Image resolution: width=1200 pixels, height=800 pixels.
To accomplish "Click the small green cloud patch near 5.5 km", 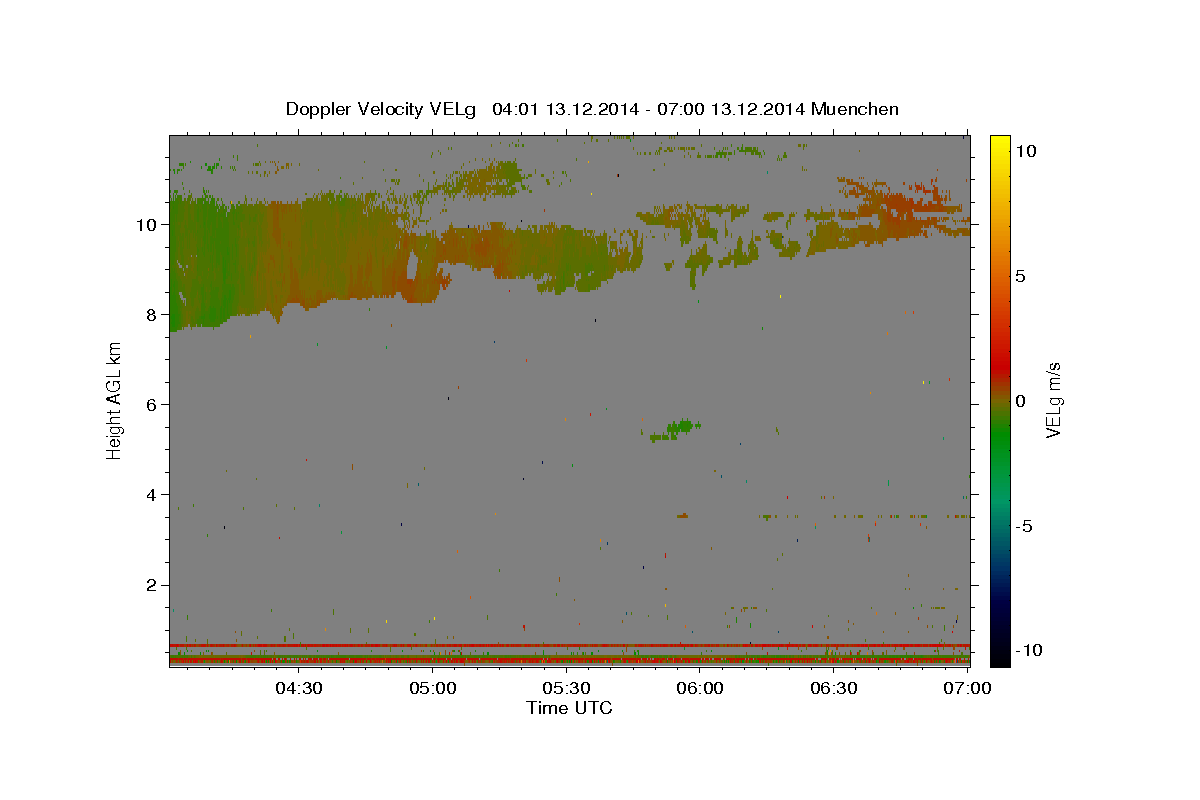I will (x=677, y=429).
